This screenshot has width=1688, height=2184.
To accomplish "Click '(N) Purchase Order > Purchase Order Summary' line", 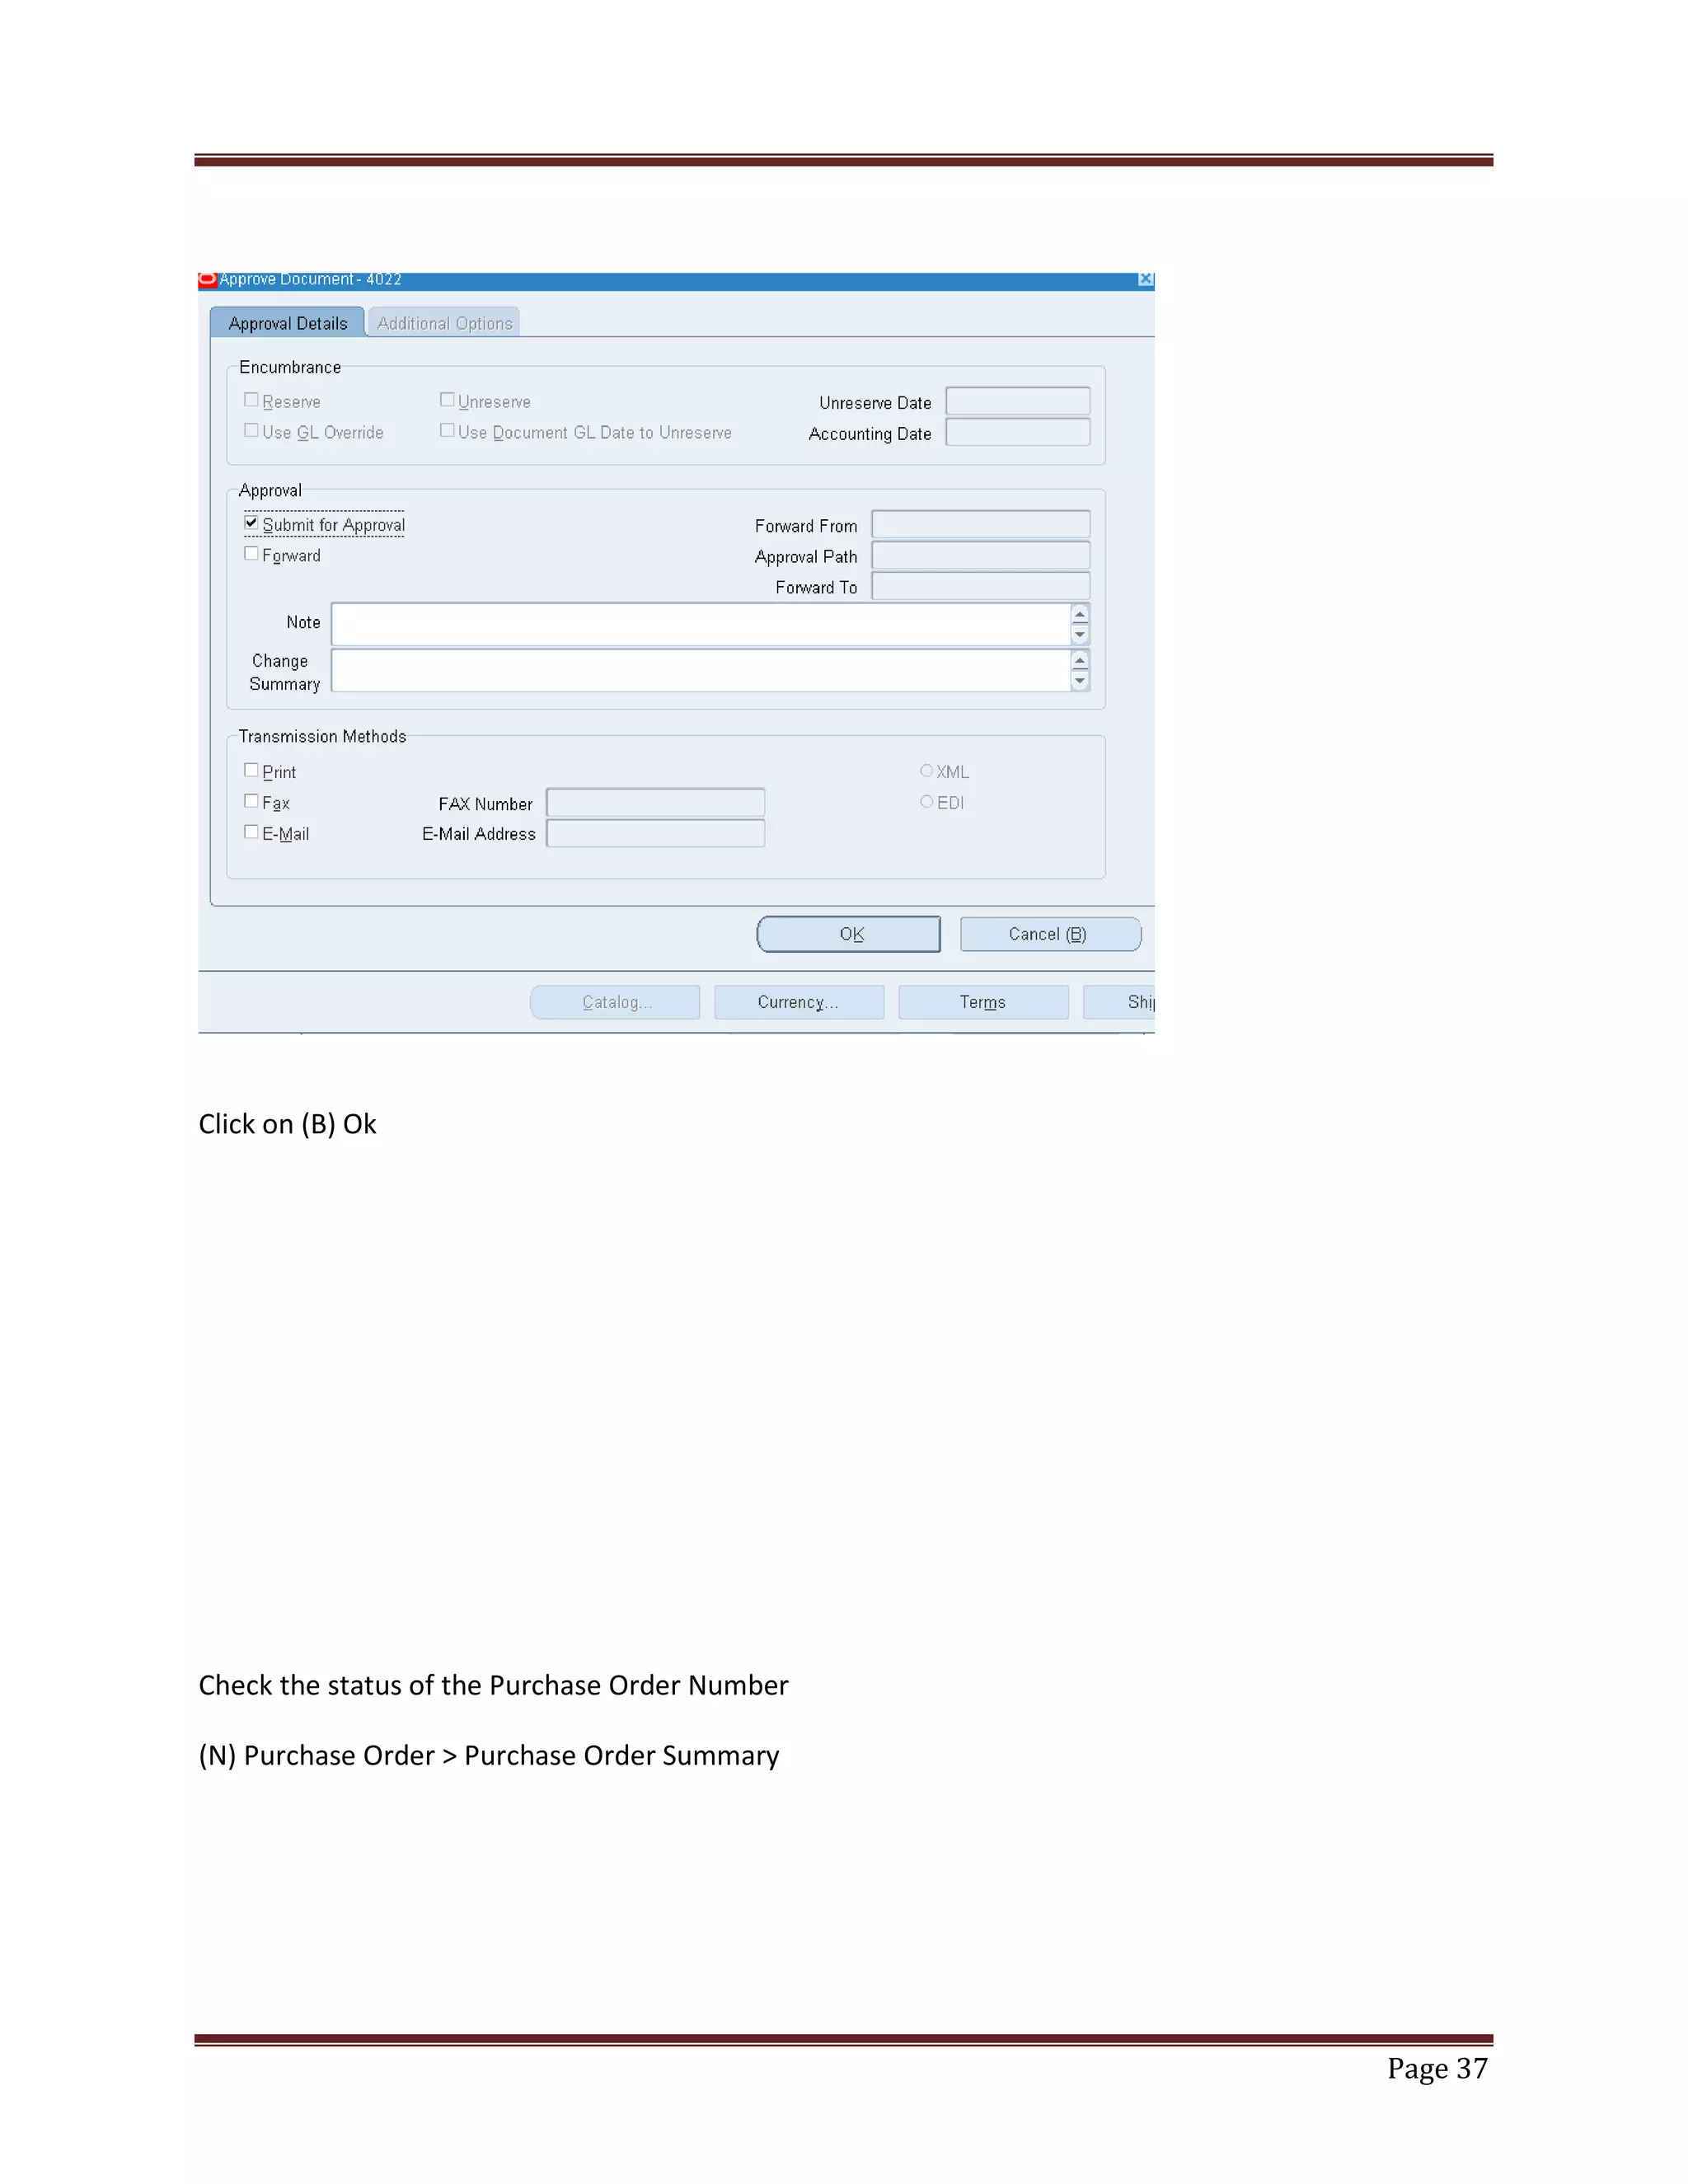I will click(489, 1756).
